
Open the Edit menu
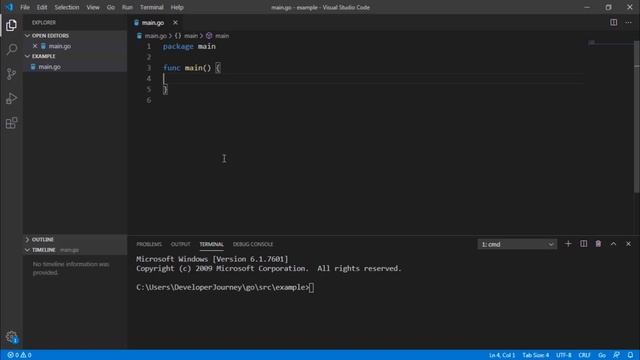pyautogui.click(x=42, y=7)
